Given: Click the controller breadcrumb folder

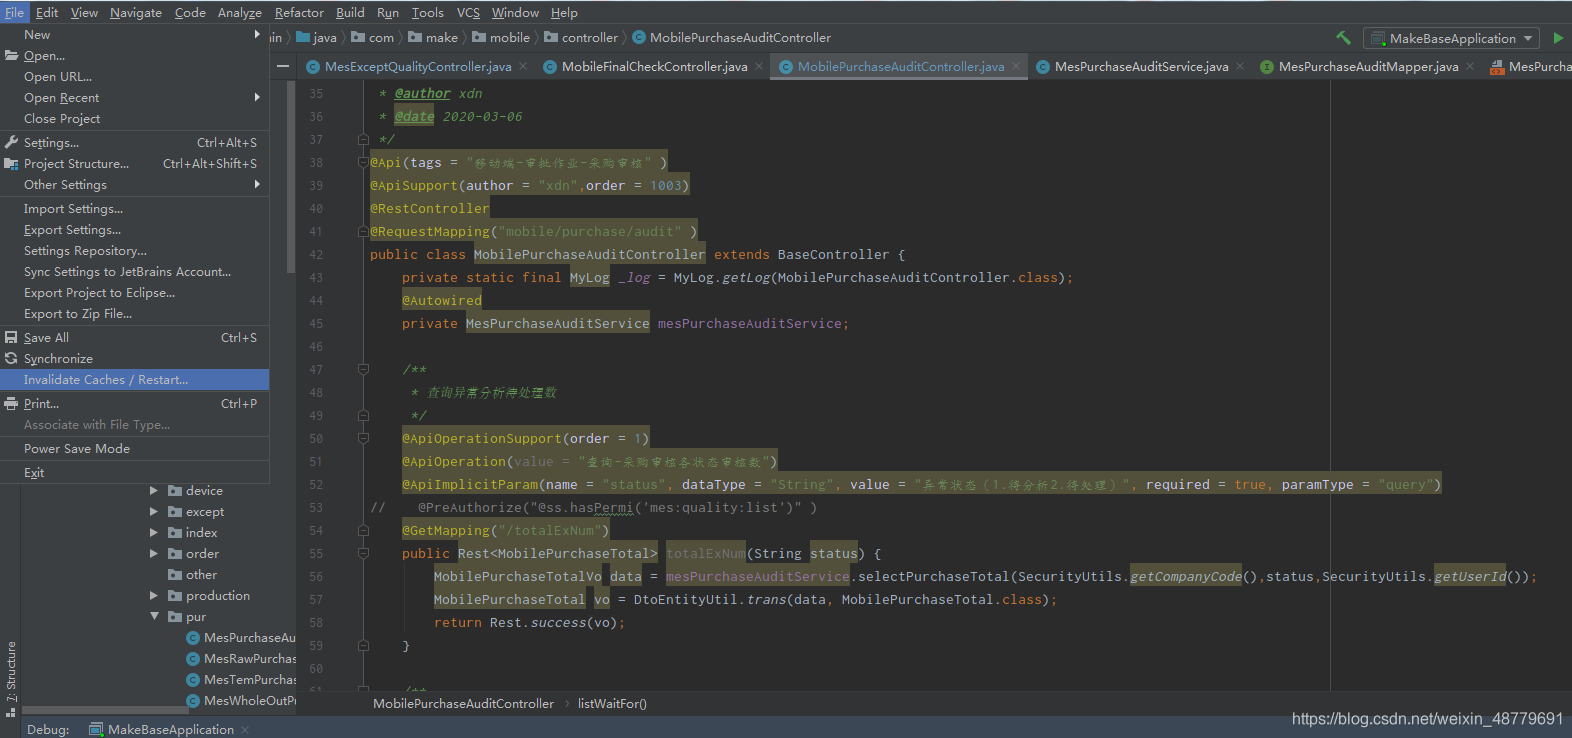Looking at the screenshot, I should coord(581,37).
